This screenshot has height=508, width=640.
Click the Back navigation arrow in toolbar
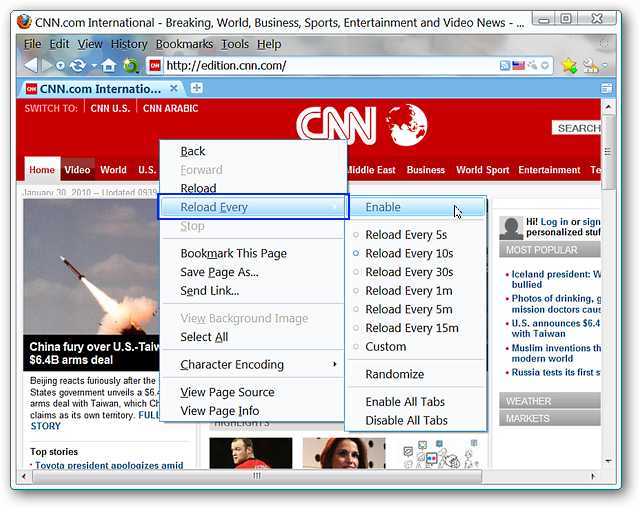tap(31, 65)
